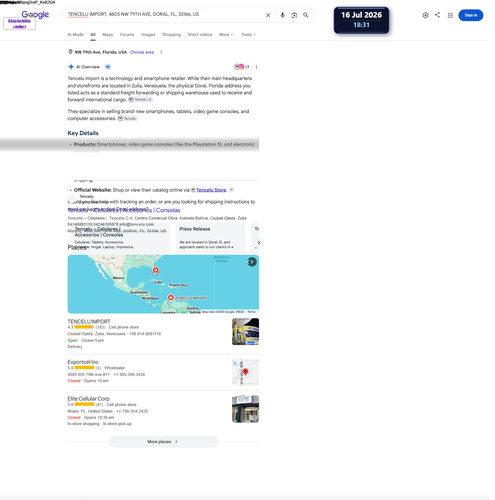Open the Tencelu +2 source chip
This screenshot has width=495, height=500.
pyautogui.click(x=141, y=100)
